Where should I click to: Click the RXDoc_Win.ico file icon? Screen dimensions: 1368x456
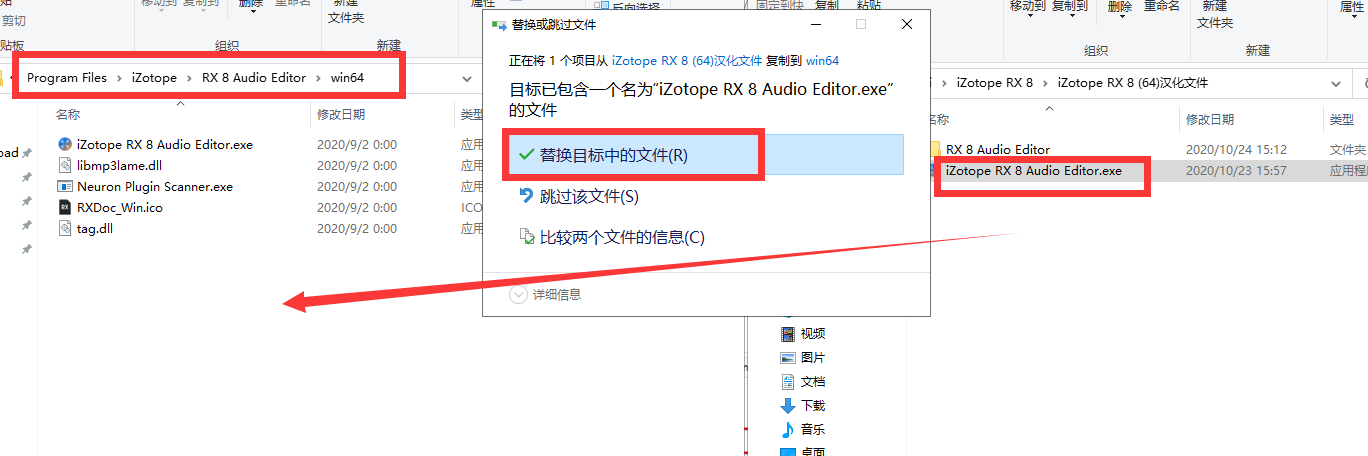[x=66, y=207]
